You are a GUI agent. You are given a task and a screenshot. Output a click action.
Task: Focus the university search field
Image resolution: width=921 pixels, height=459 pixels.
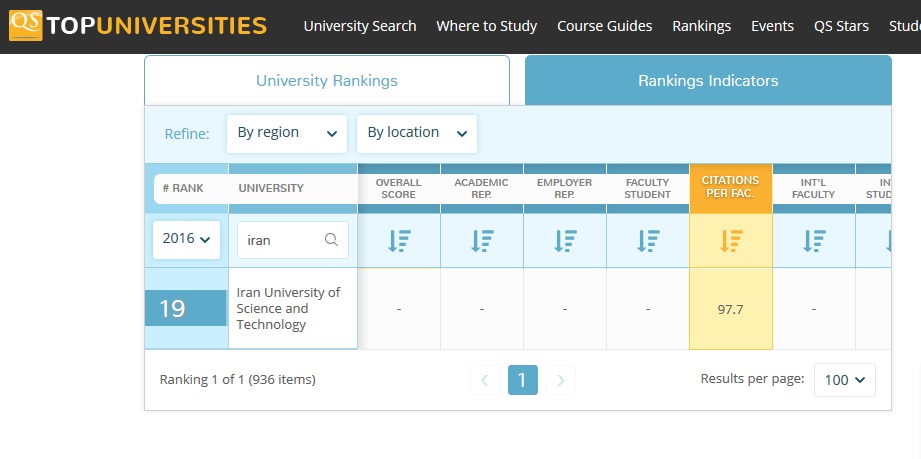click(282, 240)
